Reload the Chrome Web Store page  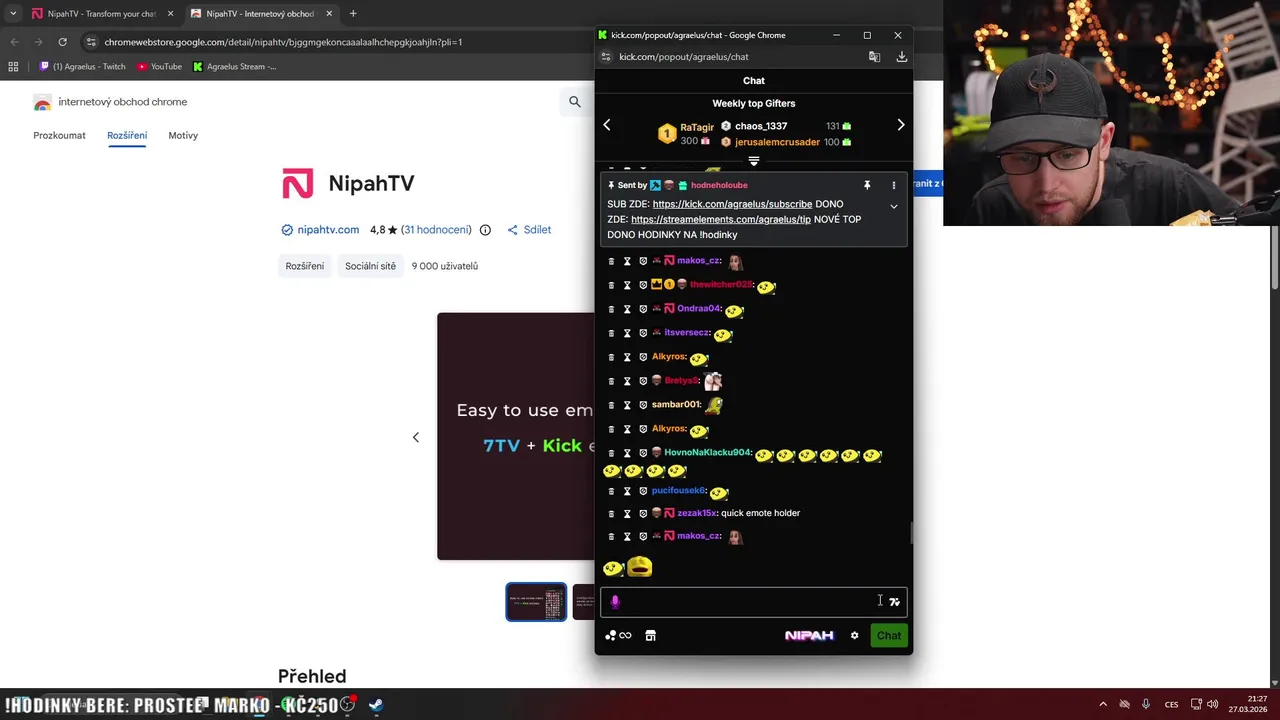pos(62,42)
